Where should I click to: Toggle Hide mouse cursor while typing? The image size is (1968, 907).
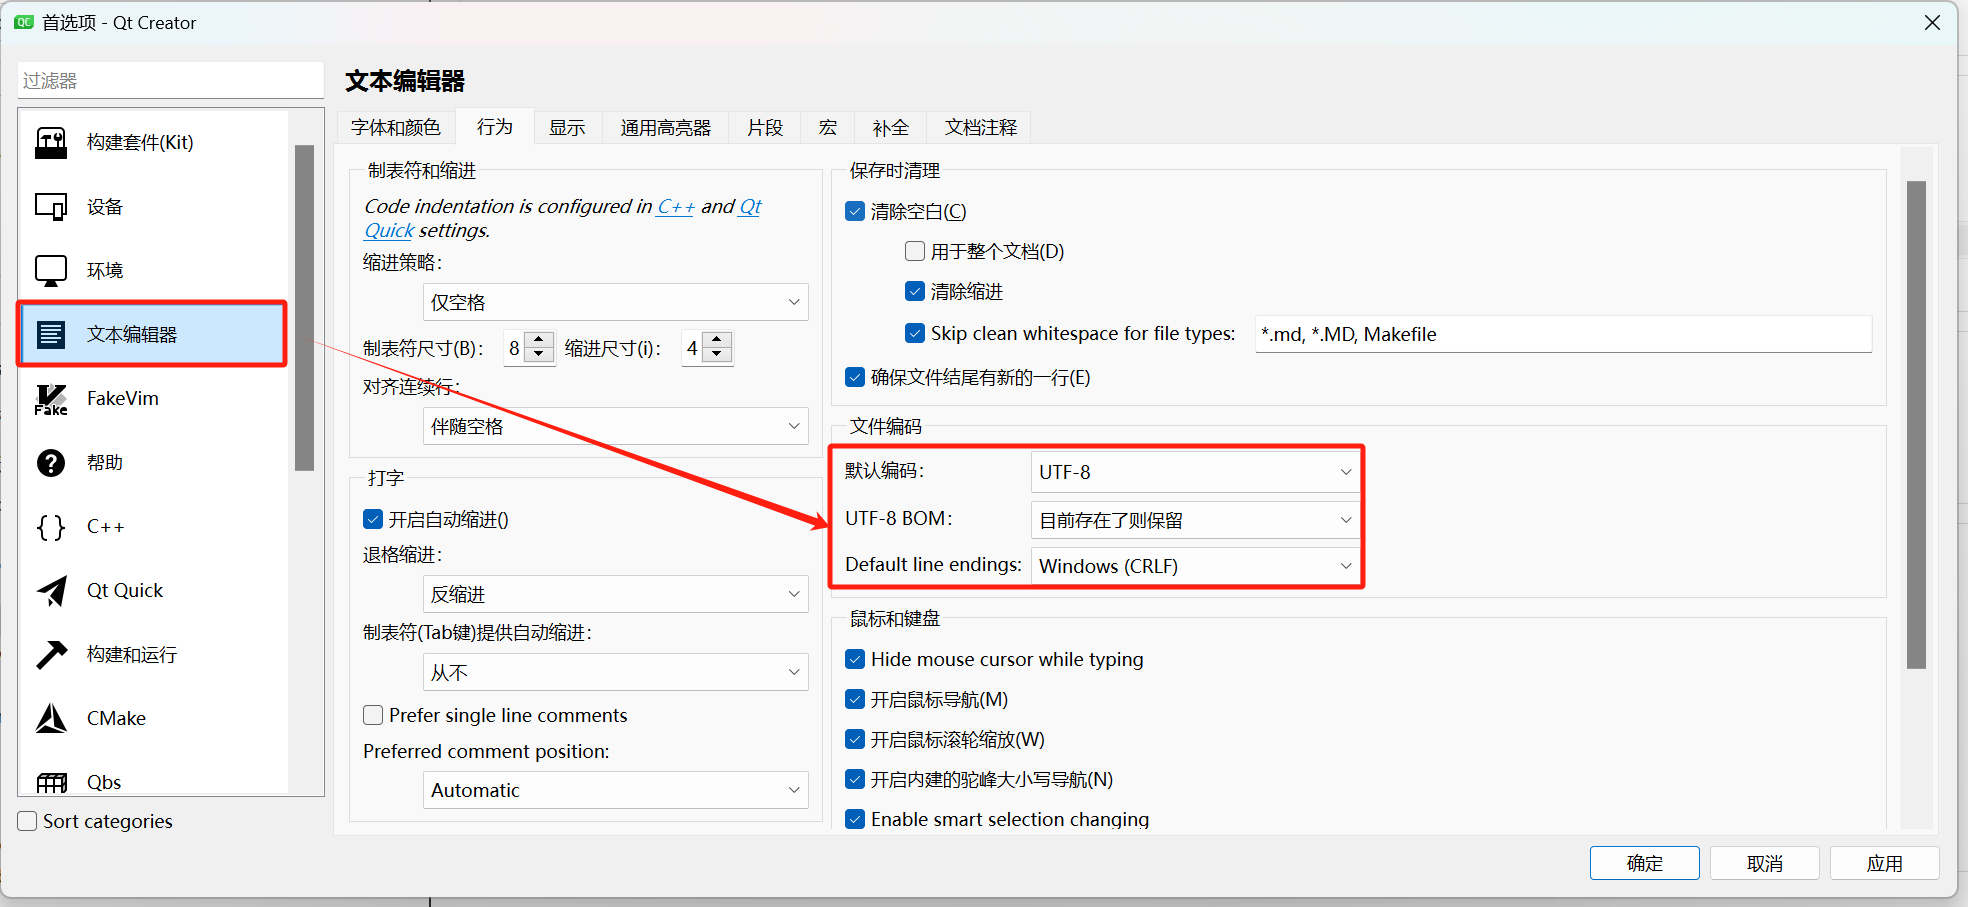tap(855, 659)
